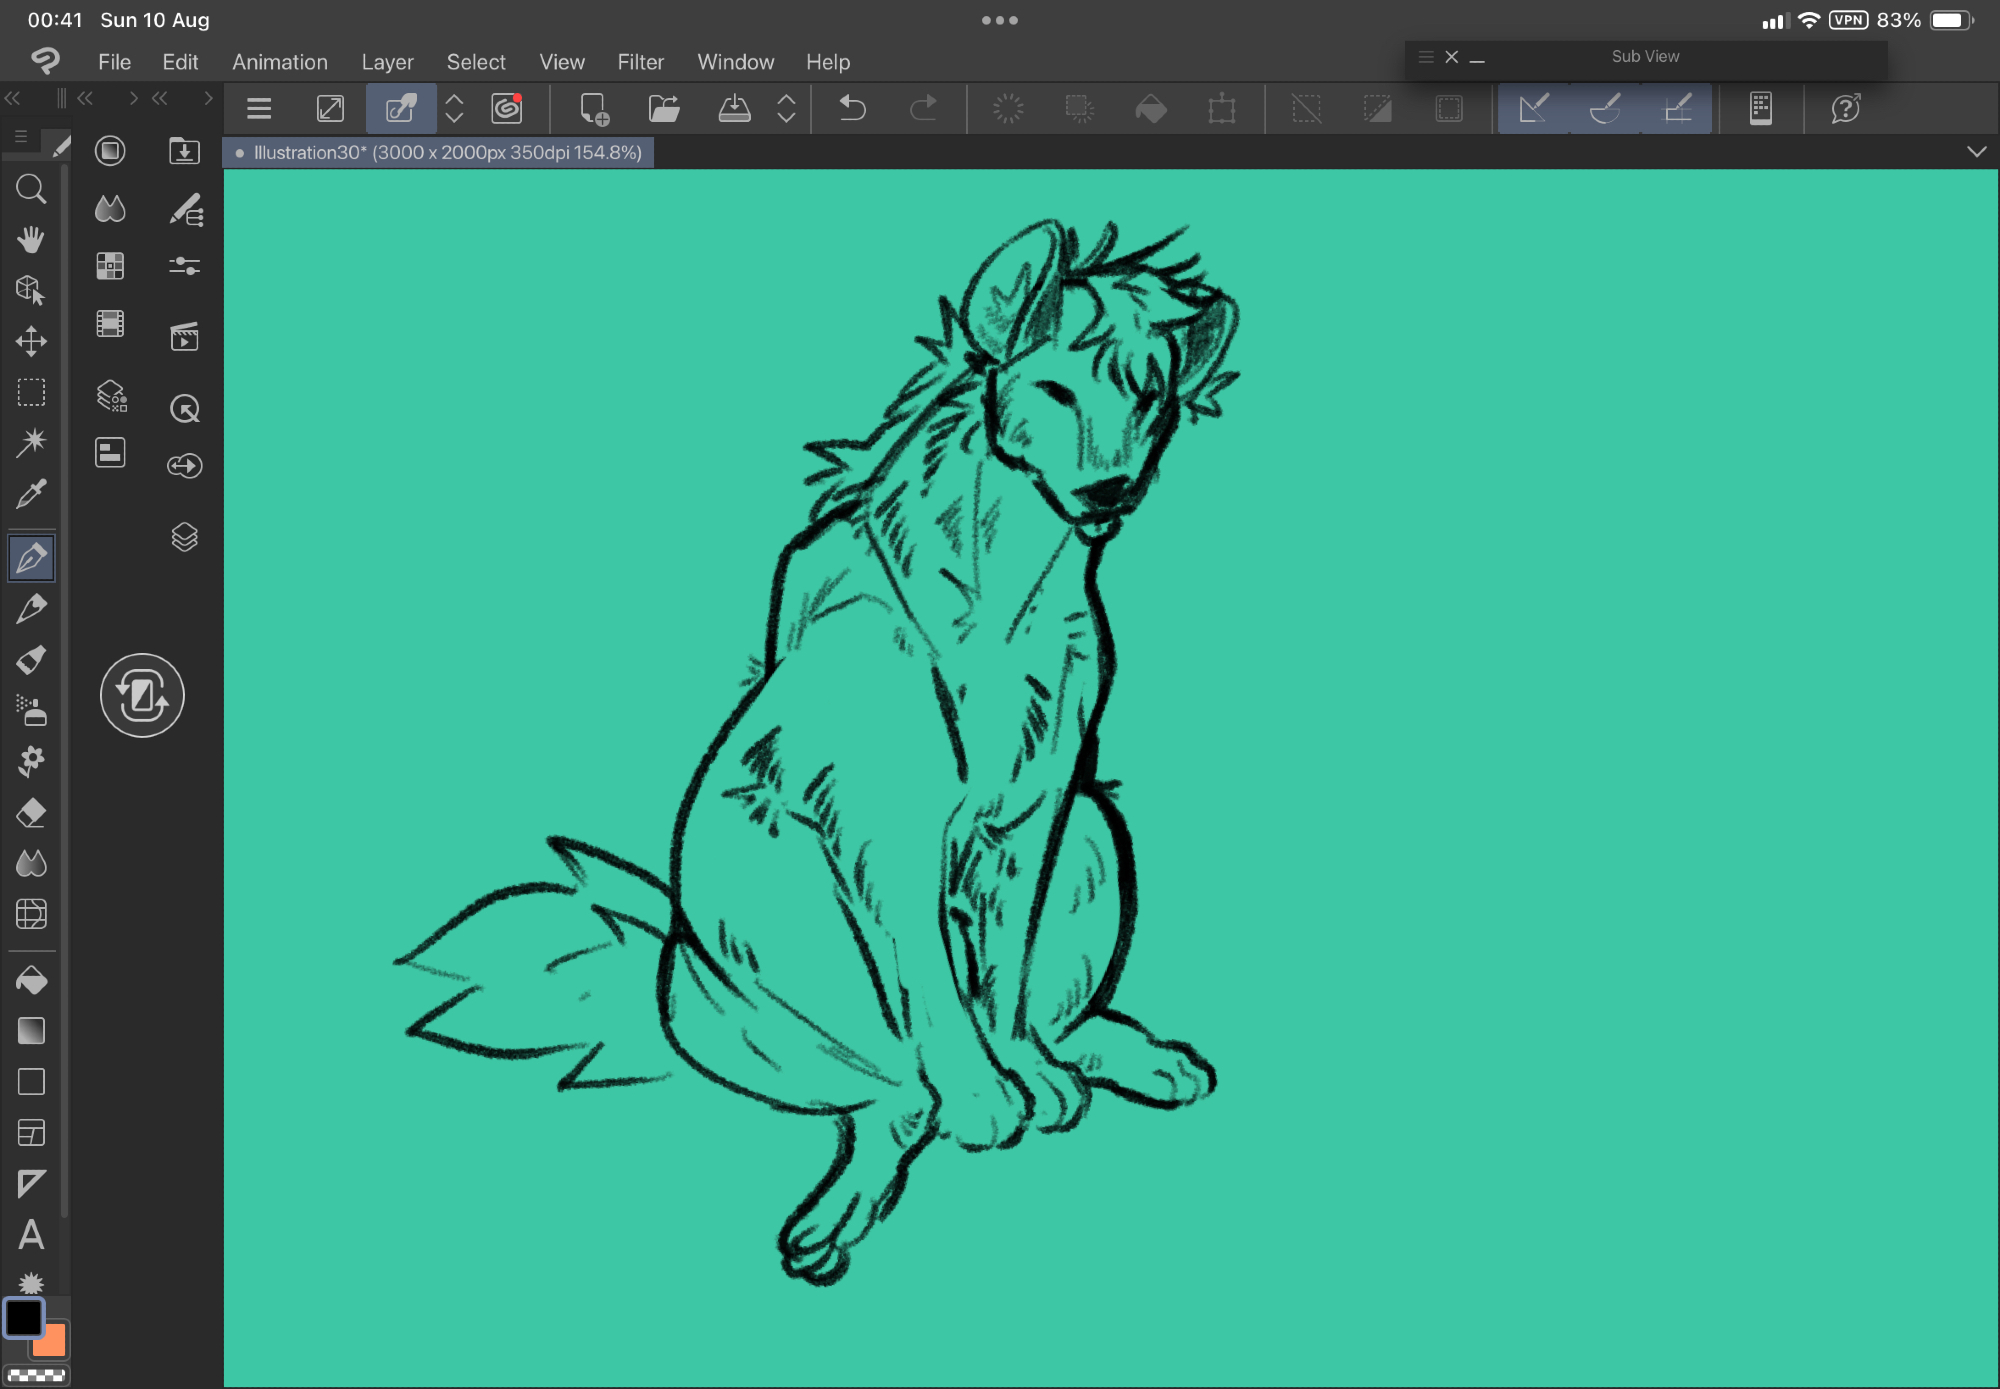The image size is (2000, 1389).
Task: Select the Text tool
Action: click(x=31, y=1235)
